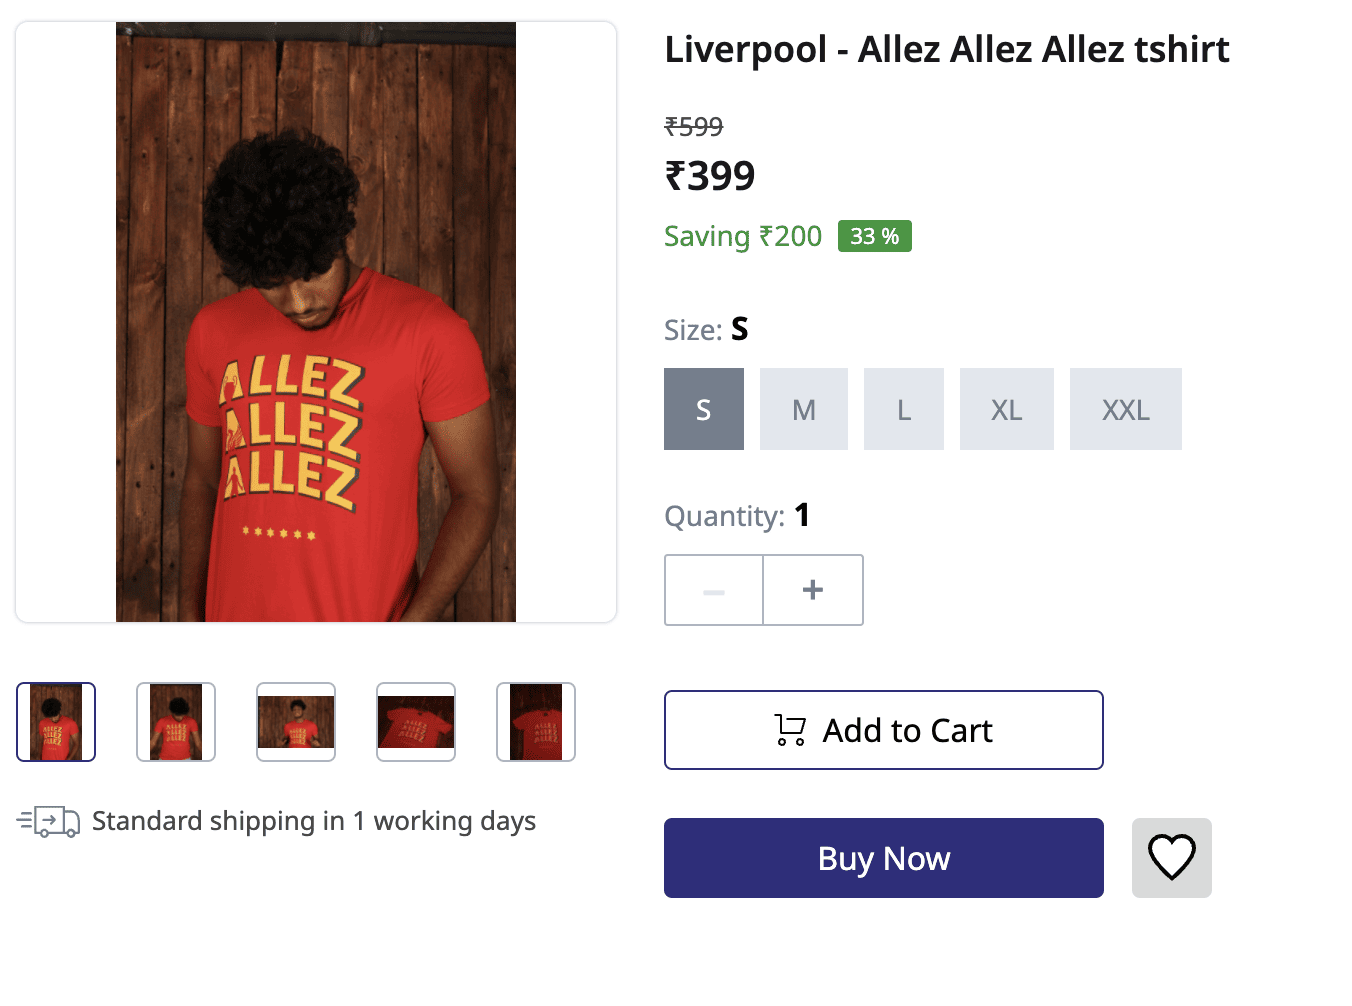Show the third thumbnail image
This screenshot has height=1006, width=1352.
(x=296, y=722)
